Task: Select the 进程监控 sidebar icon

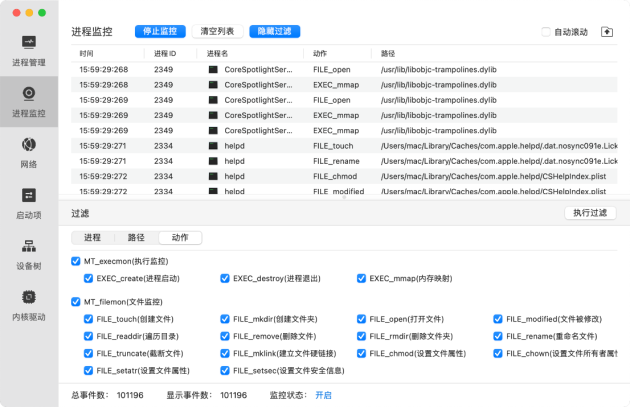Action: 29,93
